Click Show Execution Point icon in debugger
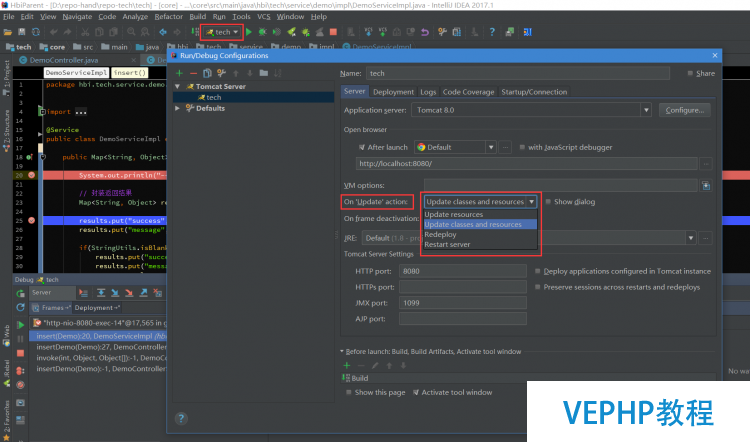The image size is (750, 442). (83, 293)
